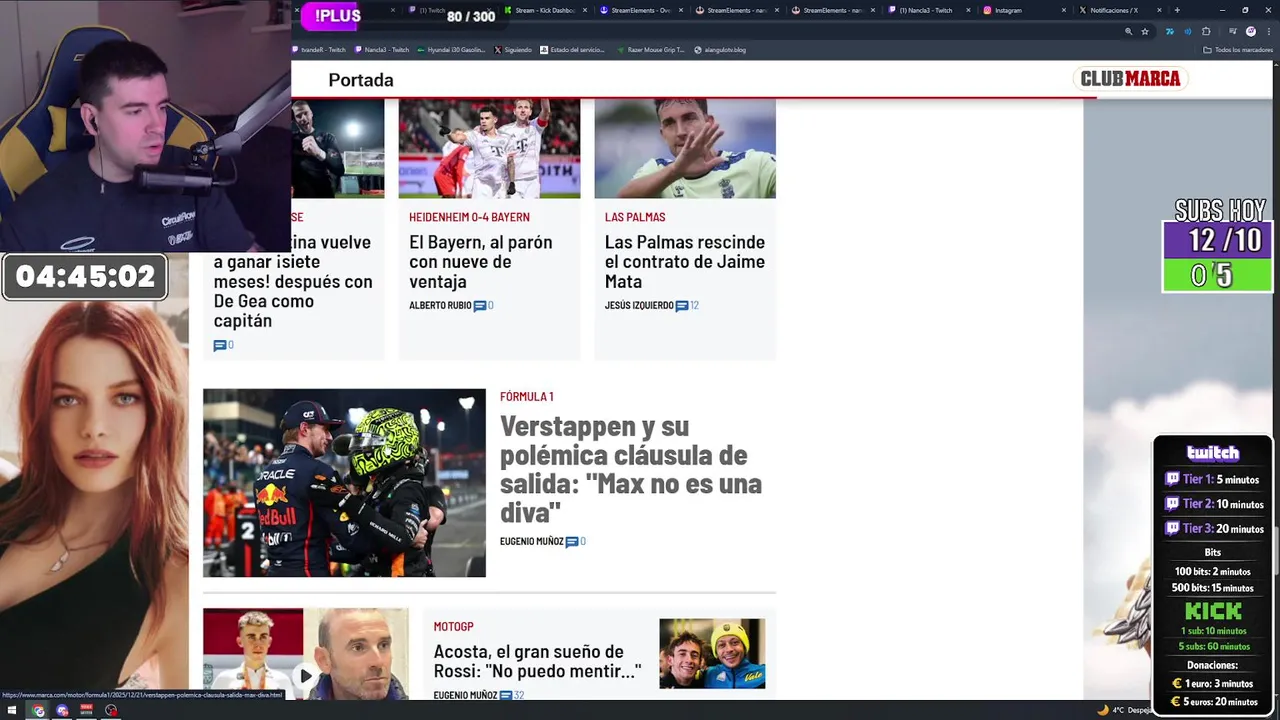This screenshot has width=1280, height=720.
Task: Open the Siguiendo X bookmark
Action: [x=512, y=49]
